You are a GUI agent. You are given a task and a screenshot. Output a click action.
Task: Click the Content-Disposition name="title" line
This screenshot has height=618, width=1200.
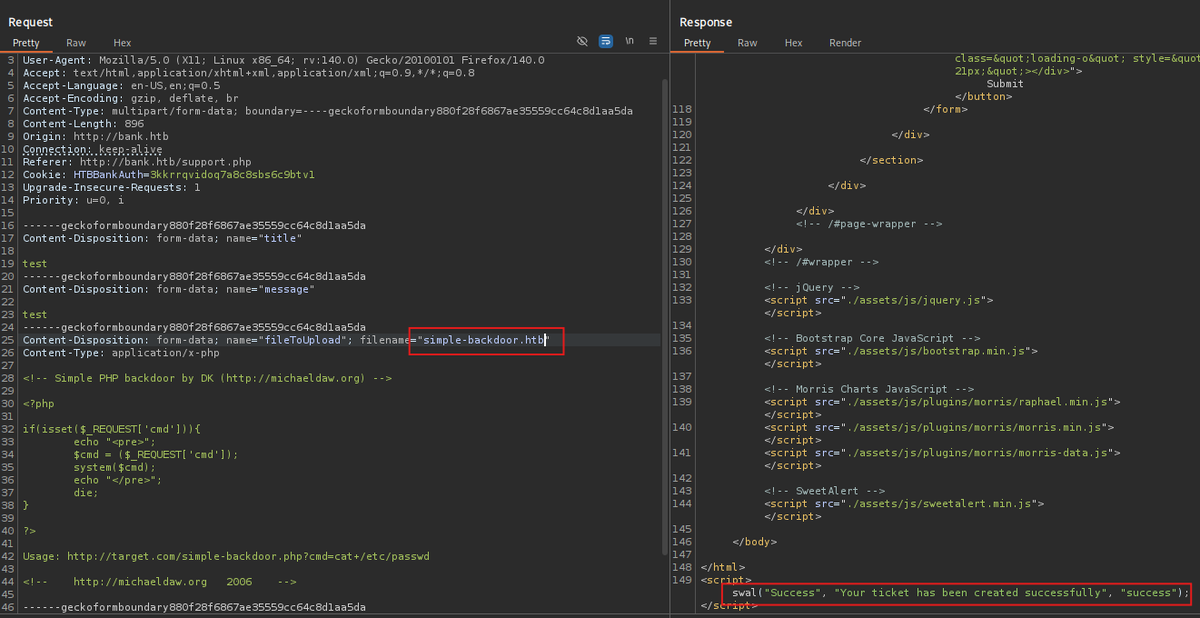click(162, 238)
